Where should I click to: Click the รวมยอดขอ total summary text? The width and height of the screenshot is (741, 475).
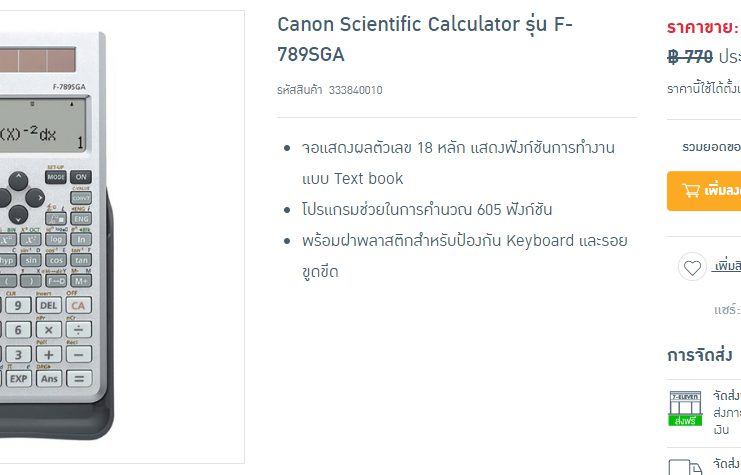tap(711, 146)
